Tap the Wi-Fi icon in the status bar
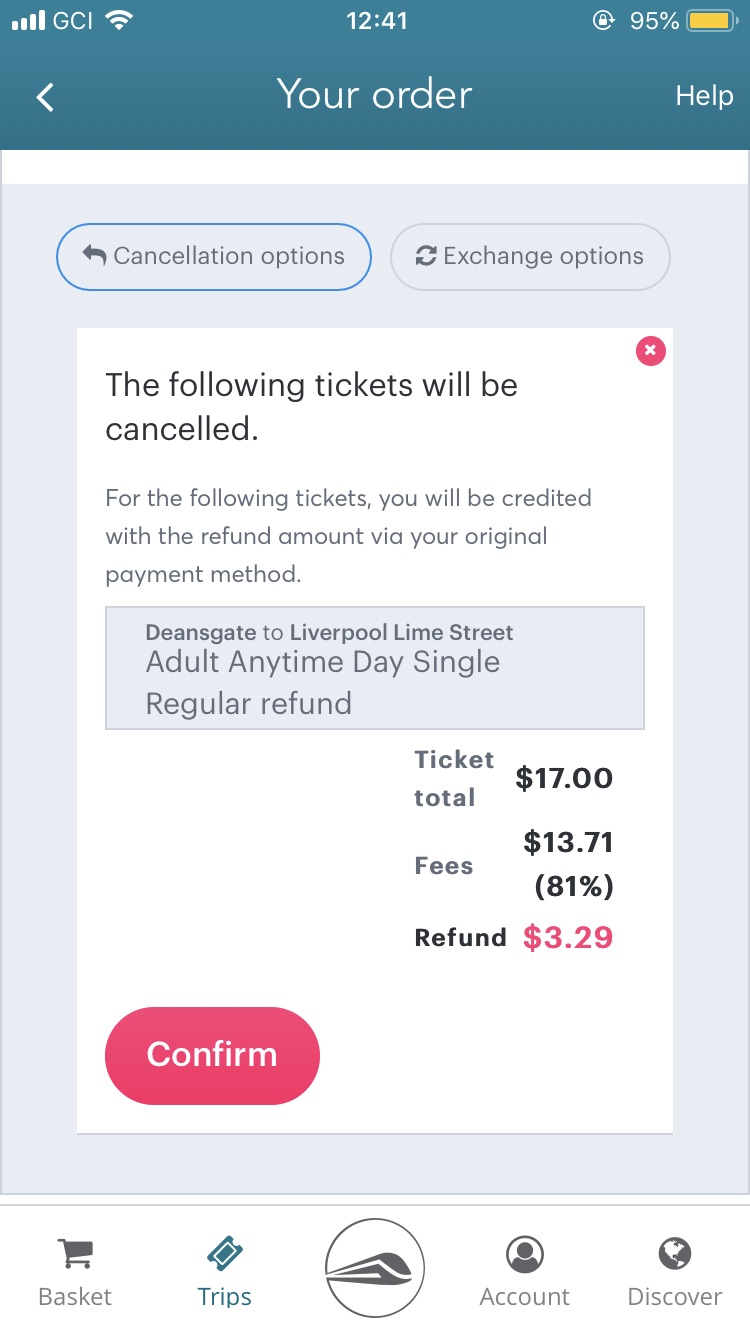This screenshot has width=750, height=1334. click(118, 19)
